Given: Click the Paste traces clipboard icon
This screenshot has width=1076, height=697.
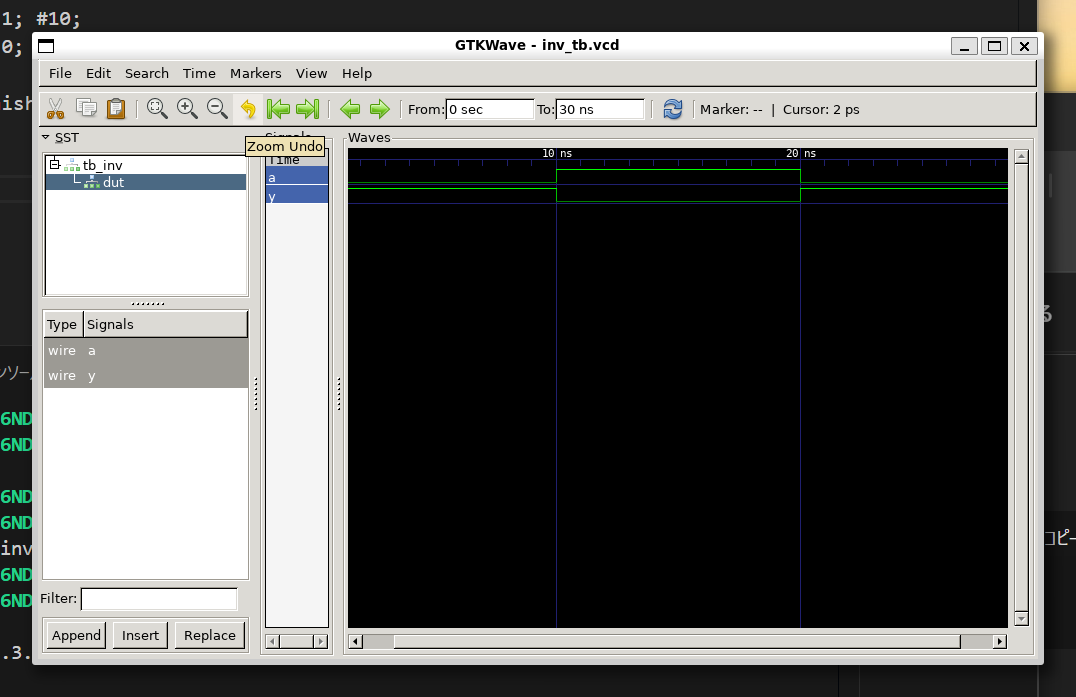Looking at the screenshot, I should (116, 109).
